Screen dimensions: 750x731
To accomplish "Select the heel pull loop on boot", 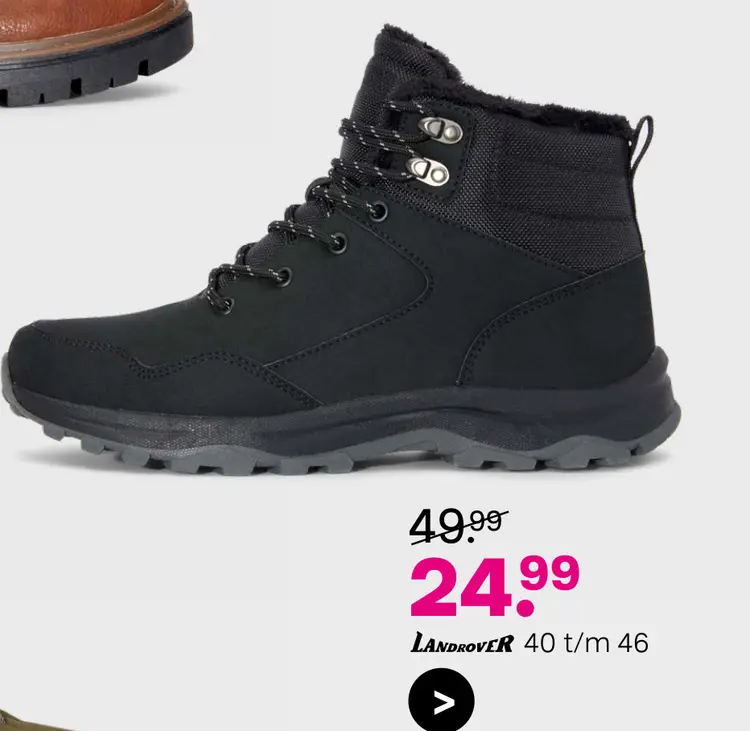I will (x=641, y=144).
